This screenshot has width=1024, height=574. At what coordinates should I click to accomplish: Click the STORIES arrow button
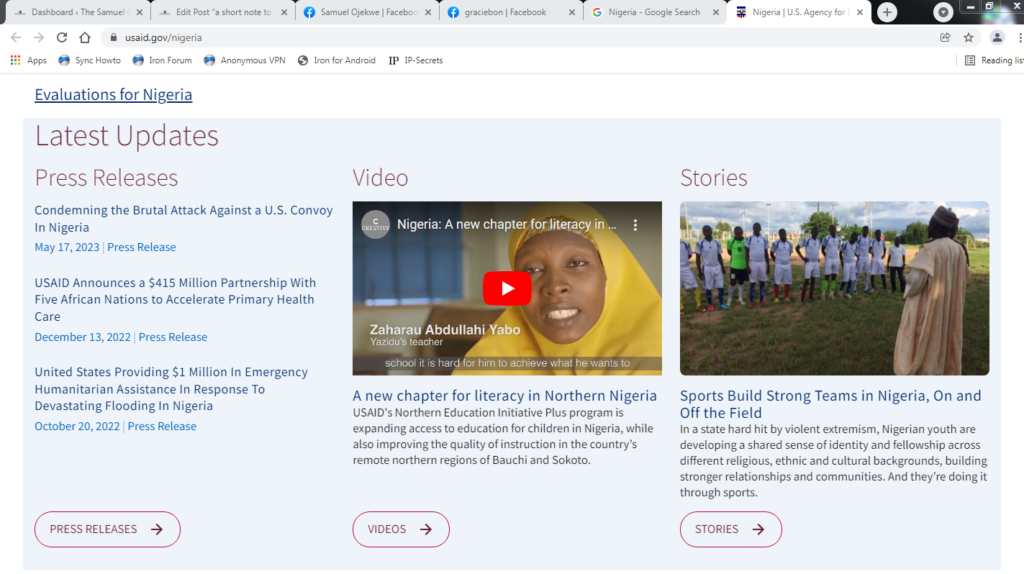pyautogui.click(x=731, y=529)
